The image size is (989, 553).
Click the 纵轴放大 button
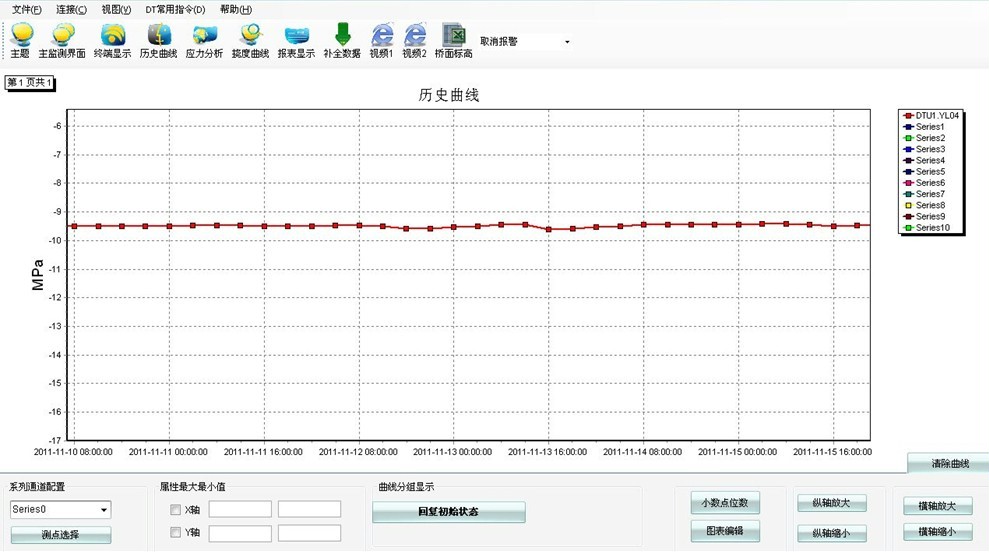point(831,503)
